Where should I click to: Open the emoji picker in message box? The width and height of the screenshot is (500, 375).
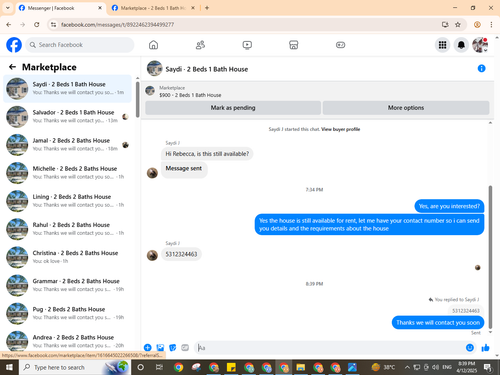pyautogui.click(x=470, y=348)
